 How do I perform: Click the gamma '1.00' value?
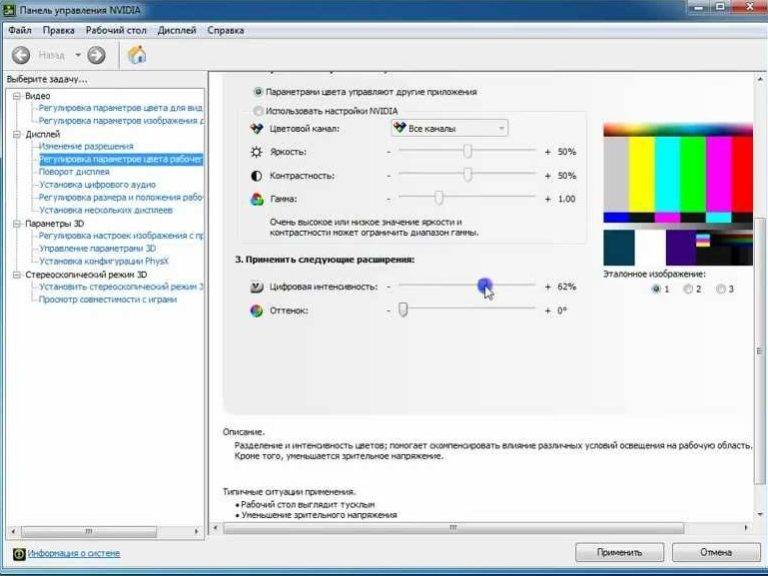[x=567, y=199]
